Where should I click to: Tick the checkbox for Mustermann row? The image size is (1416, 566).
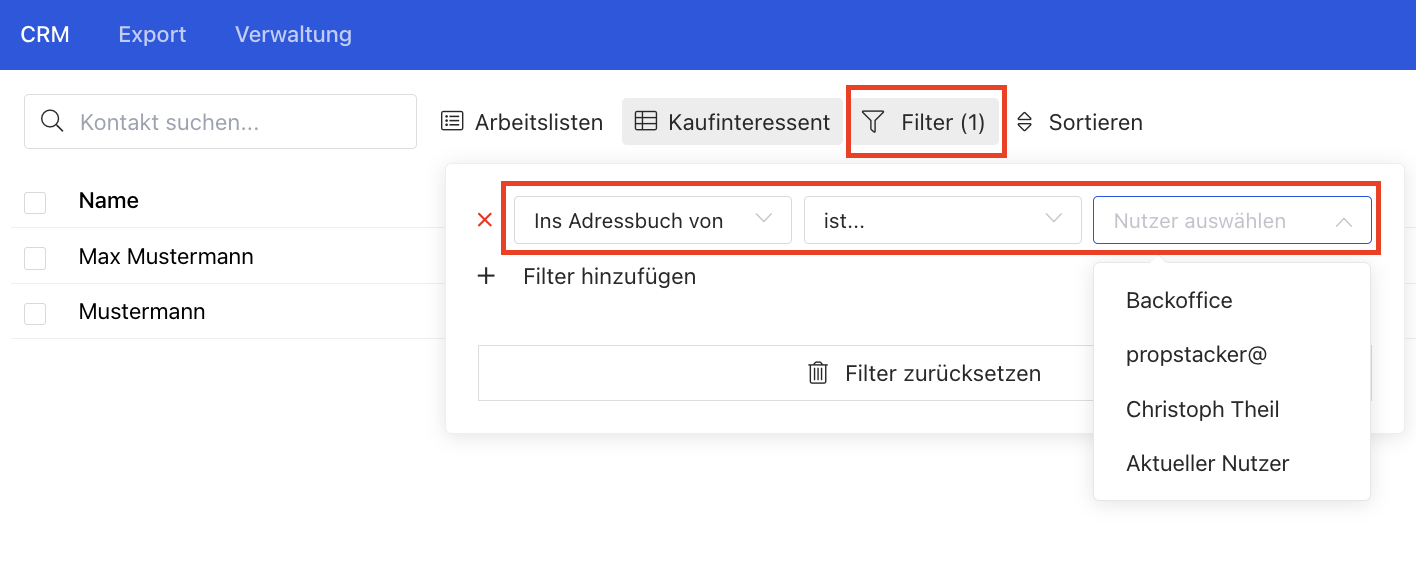coord(35,313)
